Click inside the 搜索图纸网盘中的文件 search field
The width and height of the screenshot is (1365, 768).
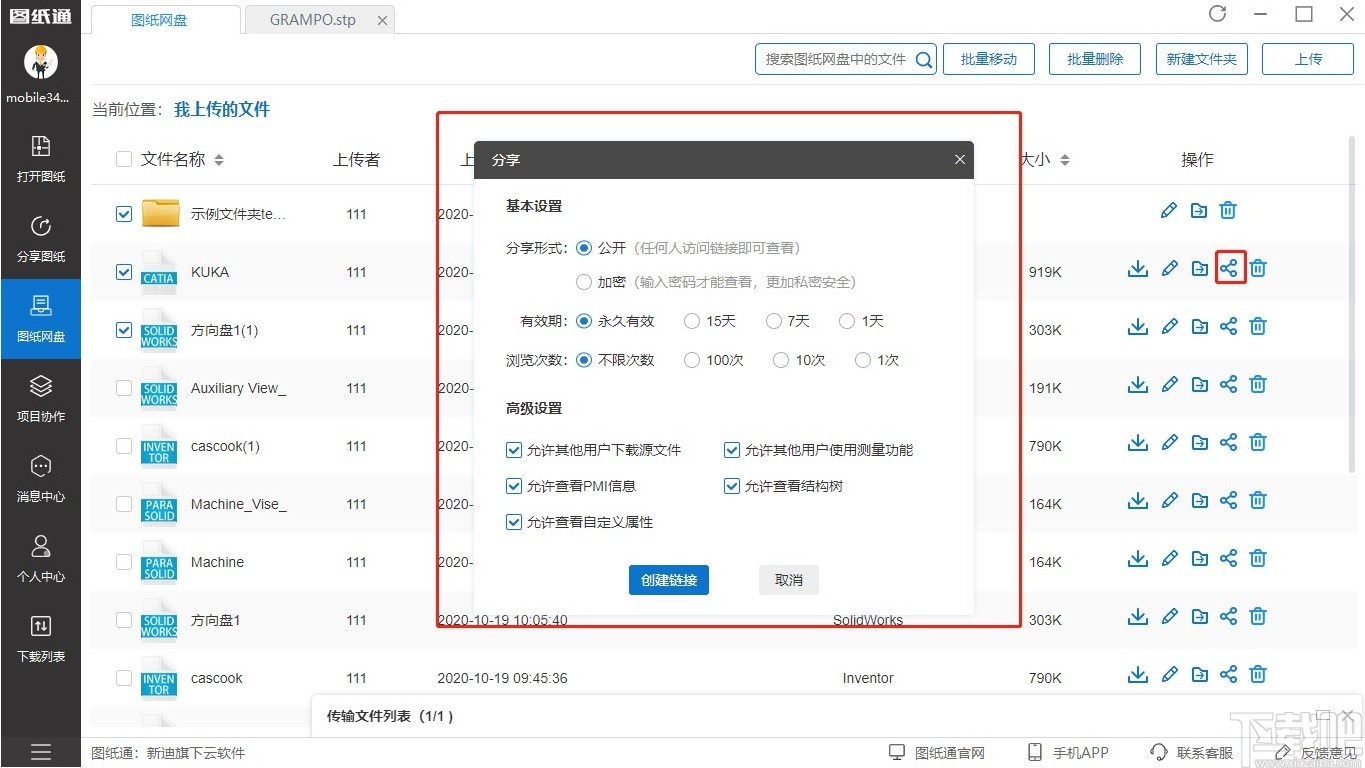840,59
